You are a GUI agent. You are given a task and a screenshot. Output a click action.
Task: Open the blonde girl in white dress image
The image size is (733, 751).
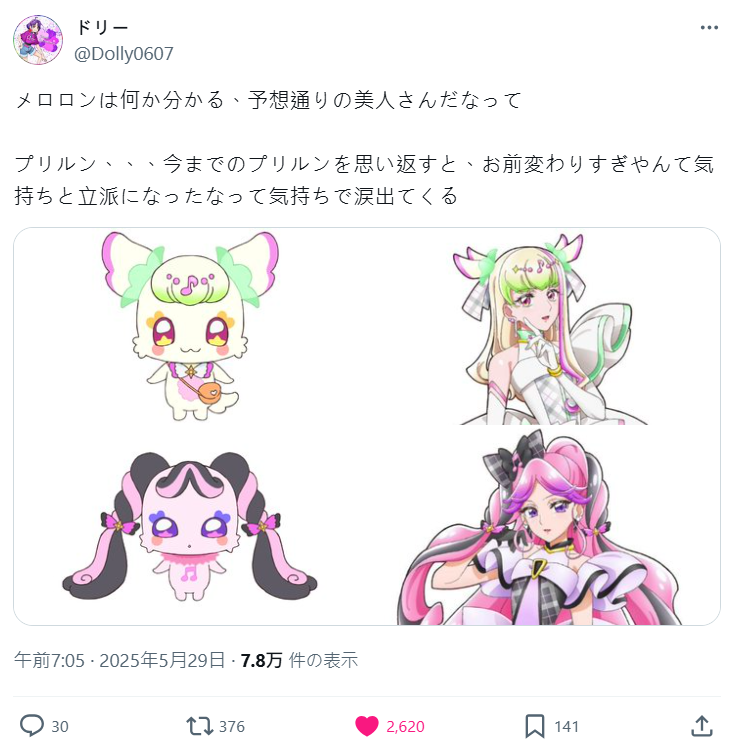click(x=544, y=329)
